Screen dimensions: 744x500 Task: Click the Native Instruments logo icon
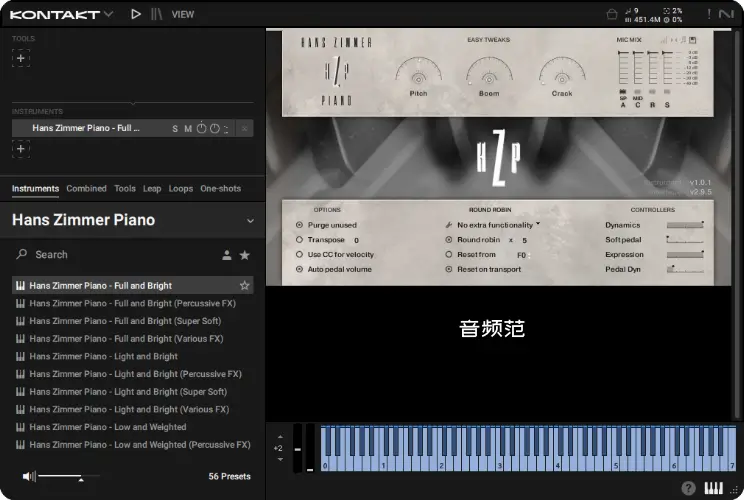tap(726, 14)
